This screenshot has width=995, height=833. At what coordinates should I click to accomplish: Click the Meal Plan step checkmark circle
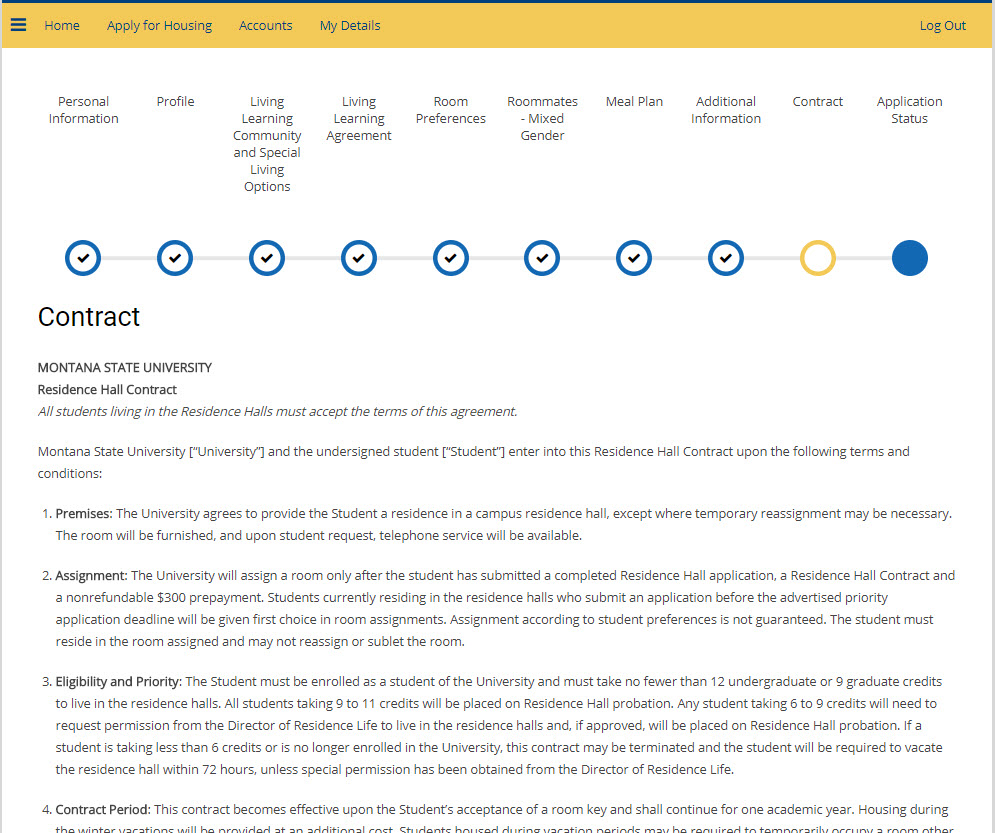tap(634, 258)
